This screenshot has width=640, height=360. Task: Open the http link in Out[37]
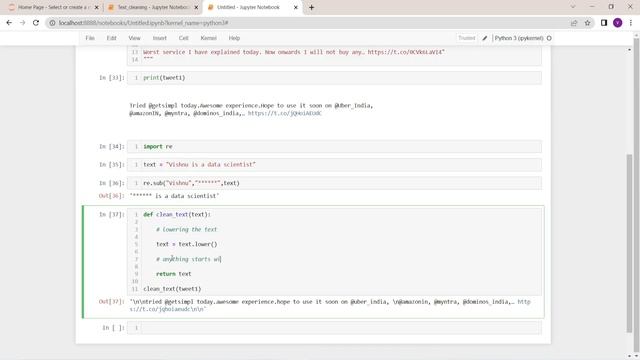[x=524, y=302]
